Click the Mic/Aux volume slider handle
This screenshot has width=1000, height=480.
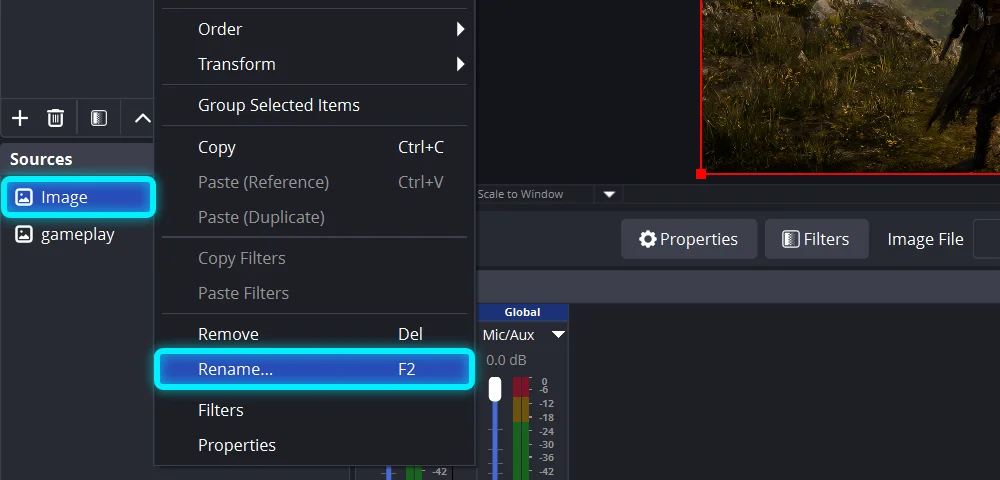495,389
